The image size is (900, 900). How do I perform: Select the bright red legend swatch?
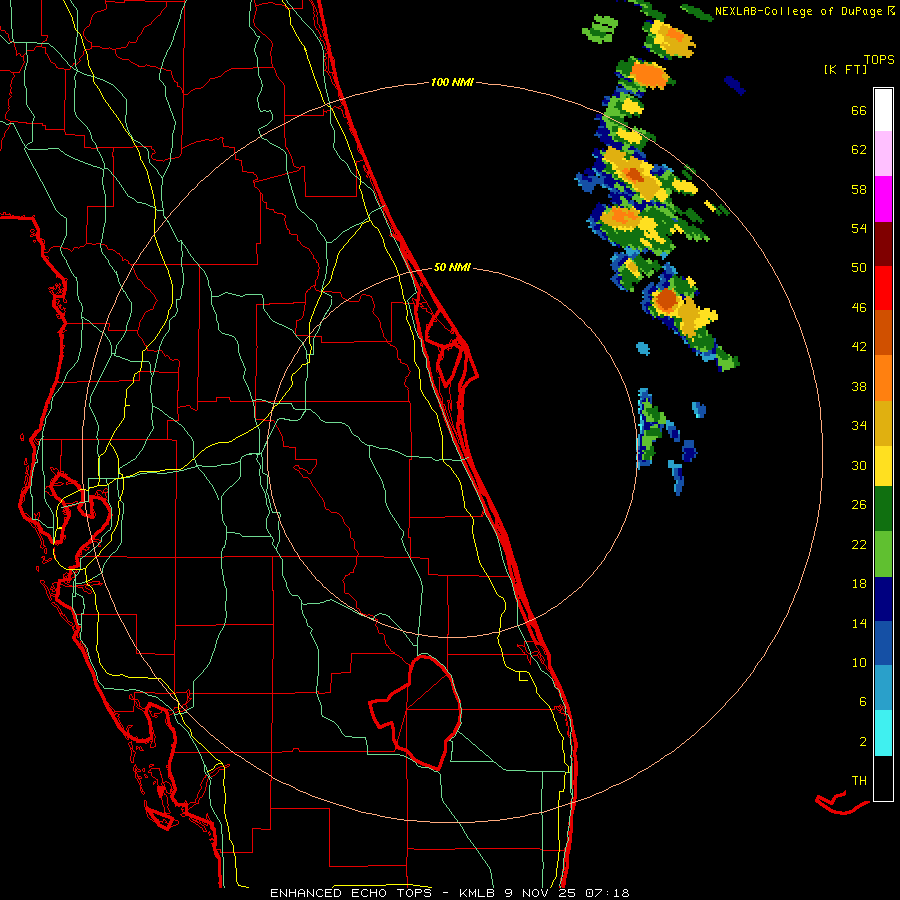point(883,288)
